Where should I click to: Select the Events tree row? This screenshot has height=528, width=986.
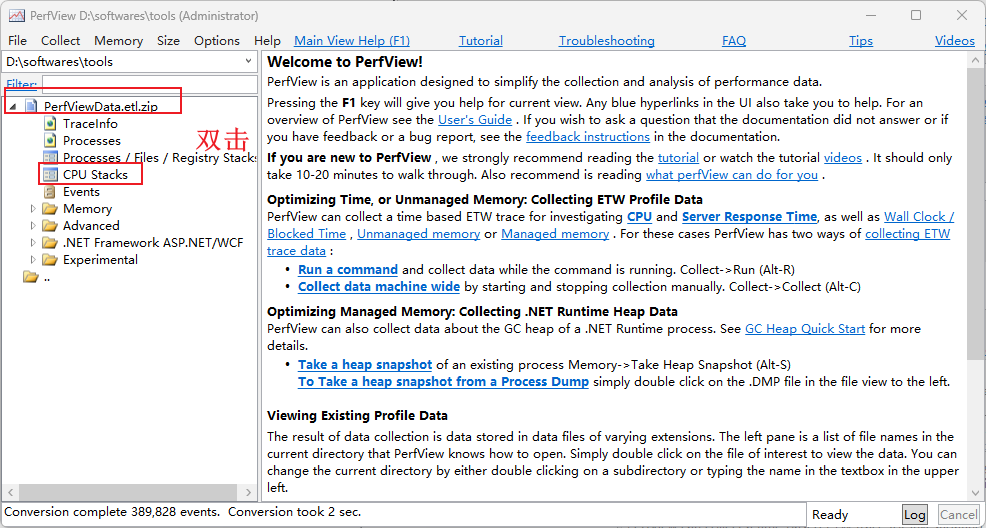click(x=81, y=192)
